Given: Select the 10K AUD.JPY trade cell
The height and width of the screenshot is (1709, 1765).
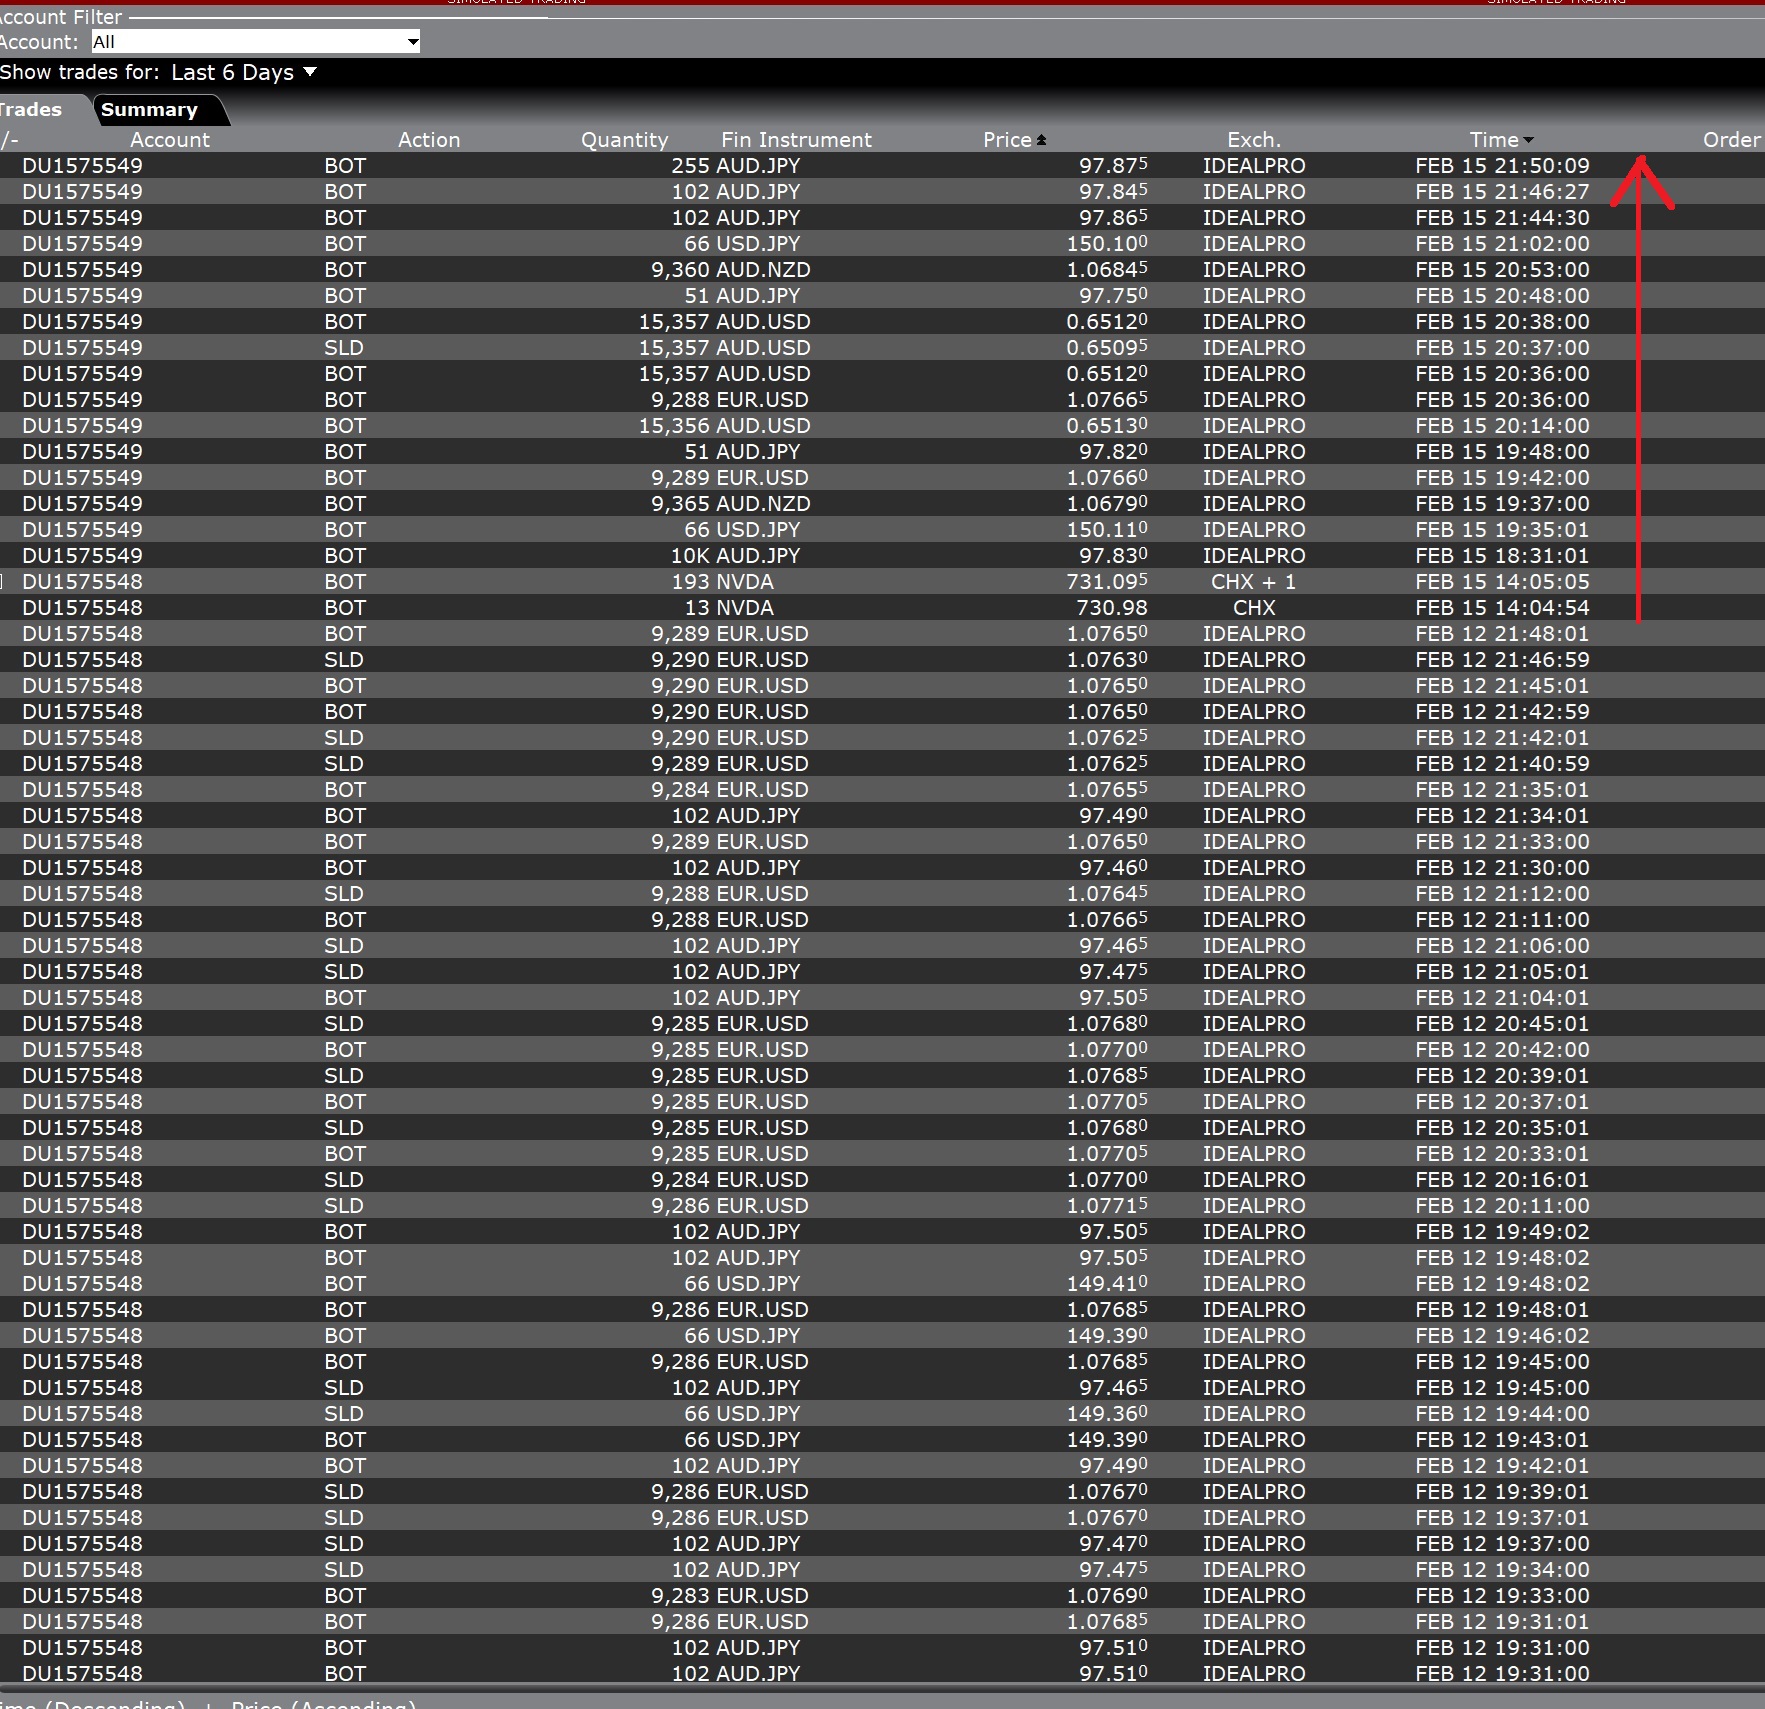Looking at the screenshot, I should pyautogui.click(x=736, y=556).
